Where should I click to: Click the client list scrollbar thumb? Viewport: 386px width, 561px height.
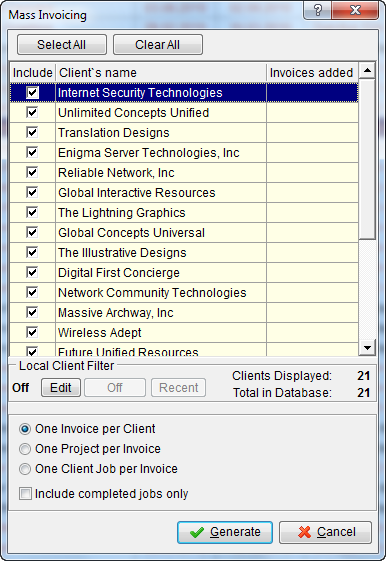(367, 159)
